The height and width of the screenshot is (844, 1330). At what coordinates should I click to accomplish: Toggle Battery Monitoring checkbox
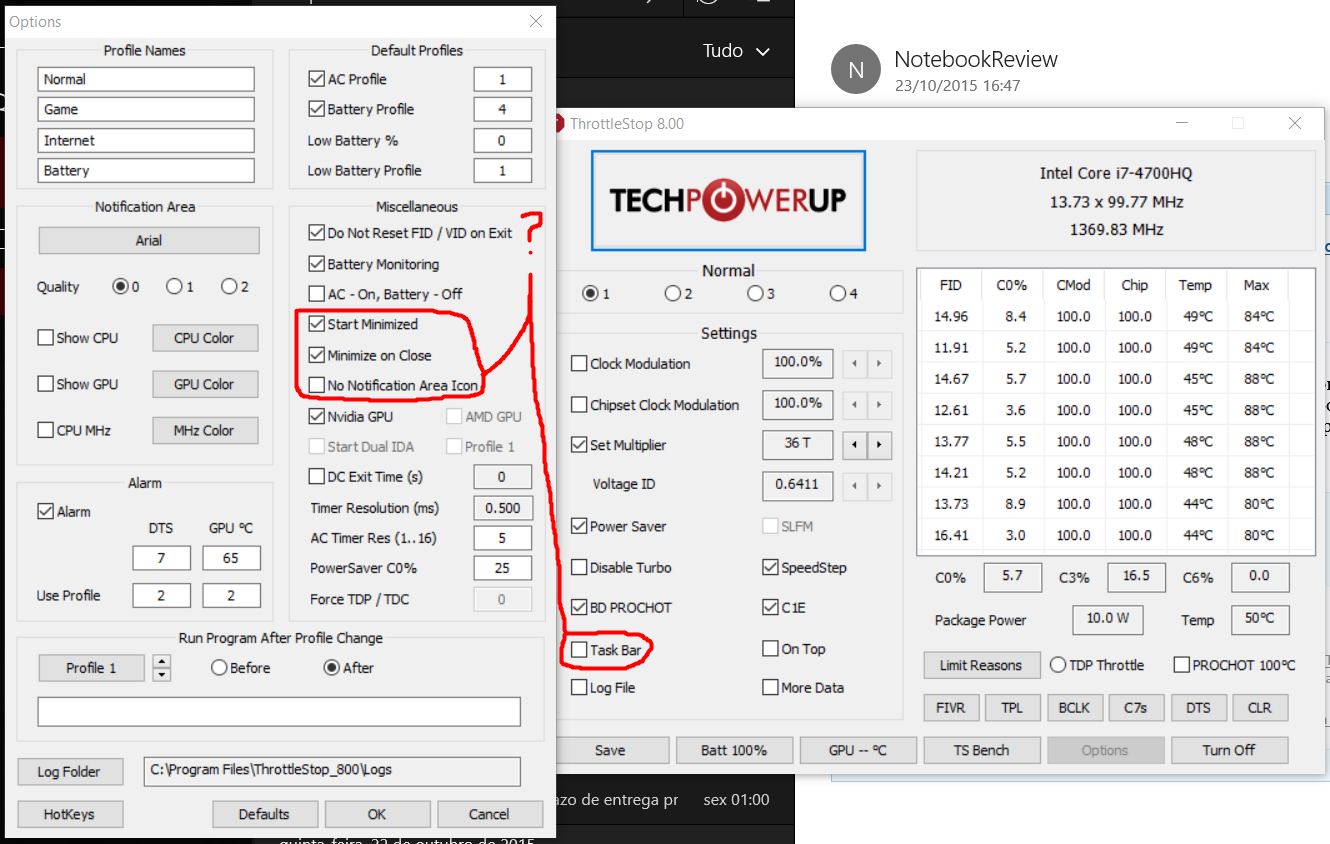pyautogui.click(x=316, y=264)
